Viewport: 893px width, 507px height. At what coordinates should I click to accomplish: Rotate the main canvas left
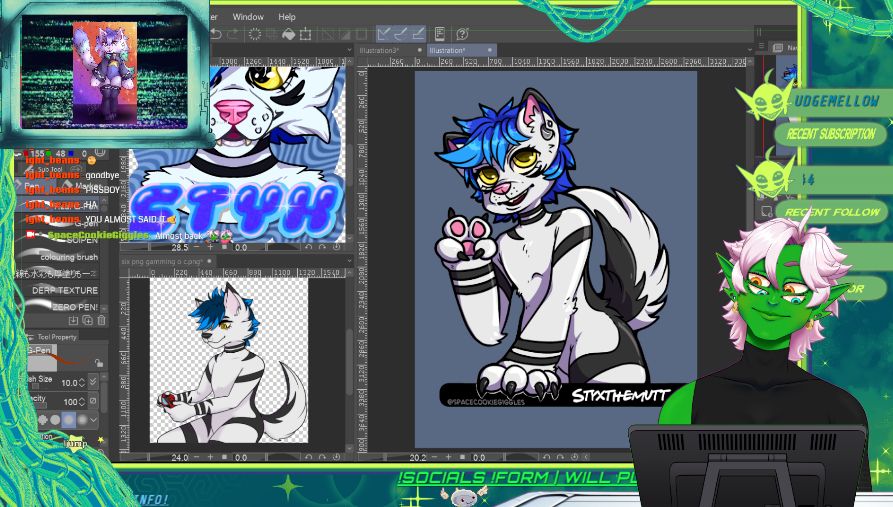[x=547, y=457]
